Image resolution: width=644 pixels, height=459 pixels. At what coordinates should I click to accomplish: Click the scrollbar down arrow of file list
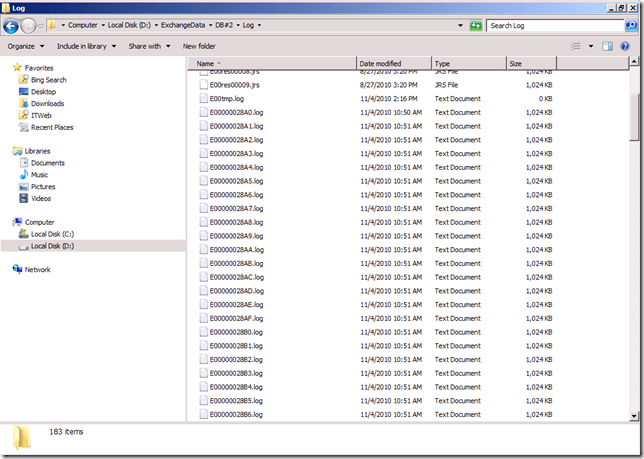point(634,416)
